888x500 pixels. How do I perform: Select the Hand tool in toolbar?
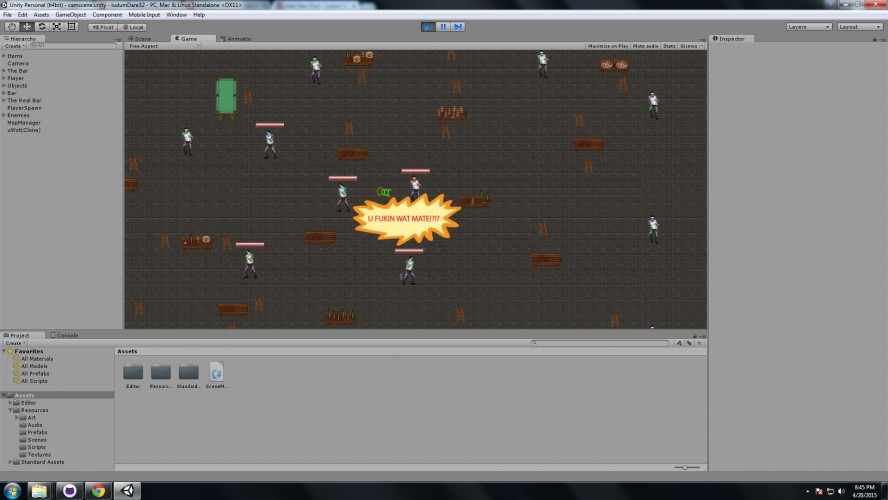(11, 27)
